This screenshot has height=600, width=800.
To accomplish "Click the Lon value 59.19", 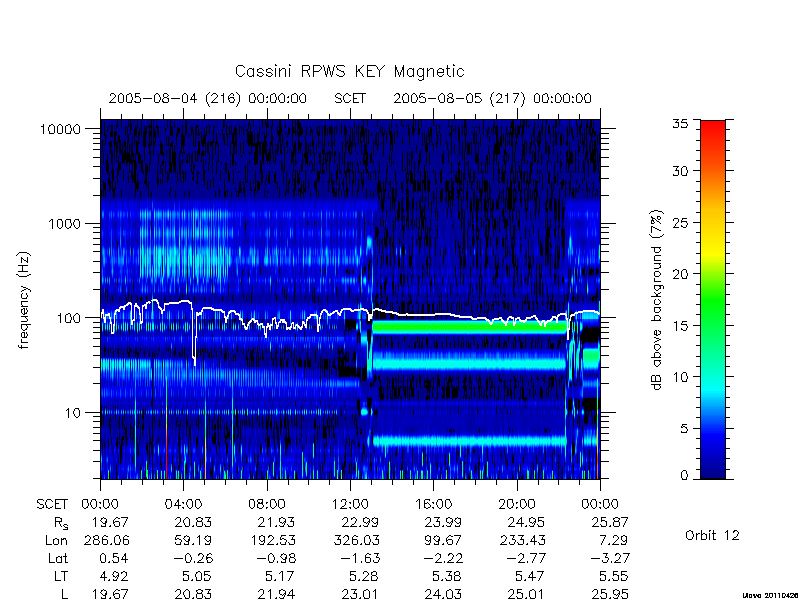I will coord(193,540).
